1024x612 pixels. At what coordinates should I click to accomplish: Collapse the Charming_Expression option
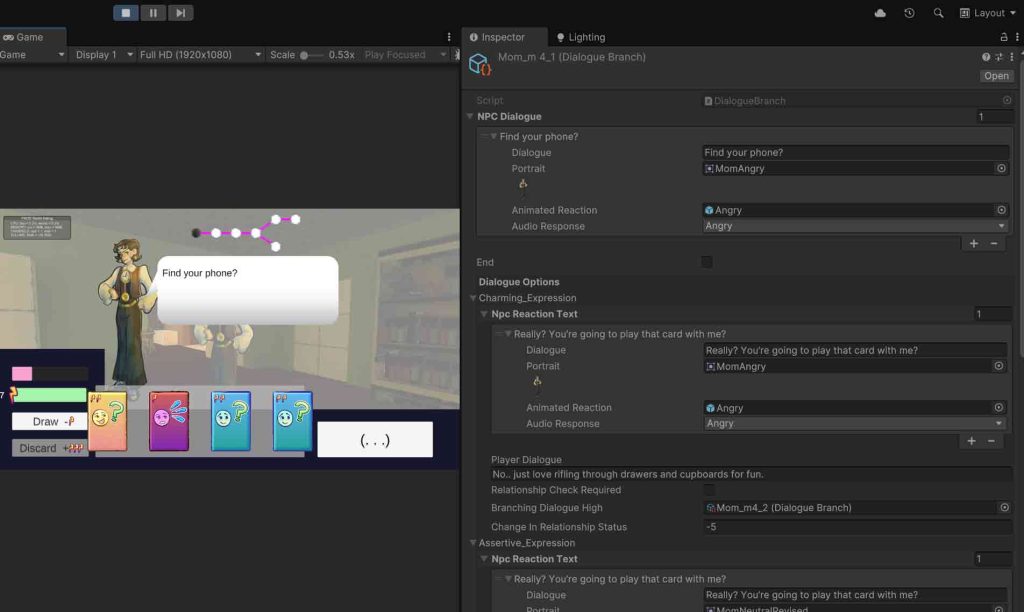point(473,298)
